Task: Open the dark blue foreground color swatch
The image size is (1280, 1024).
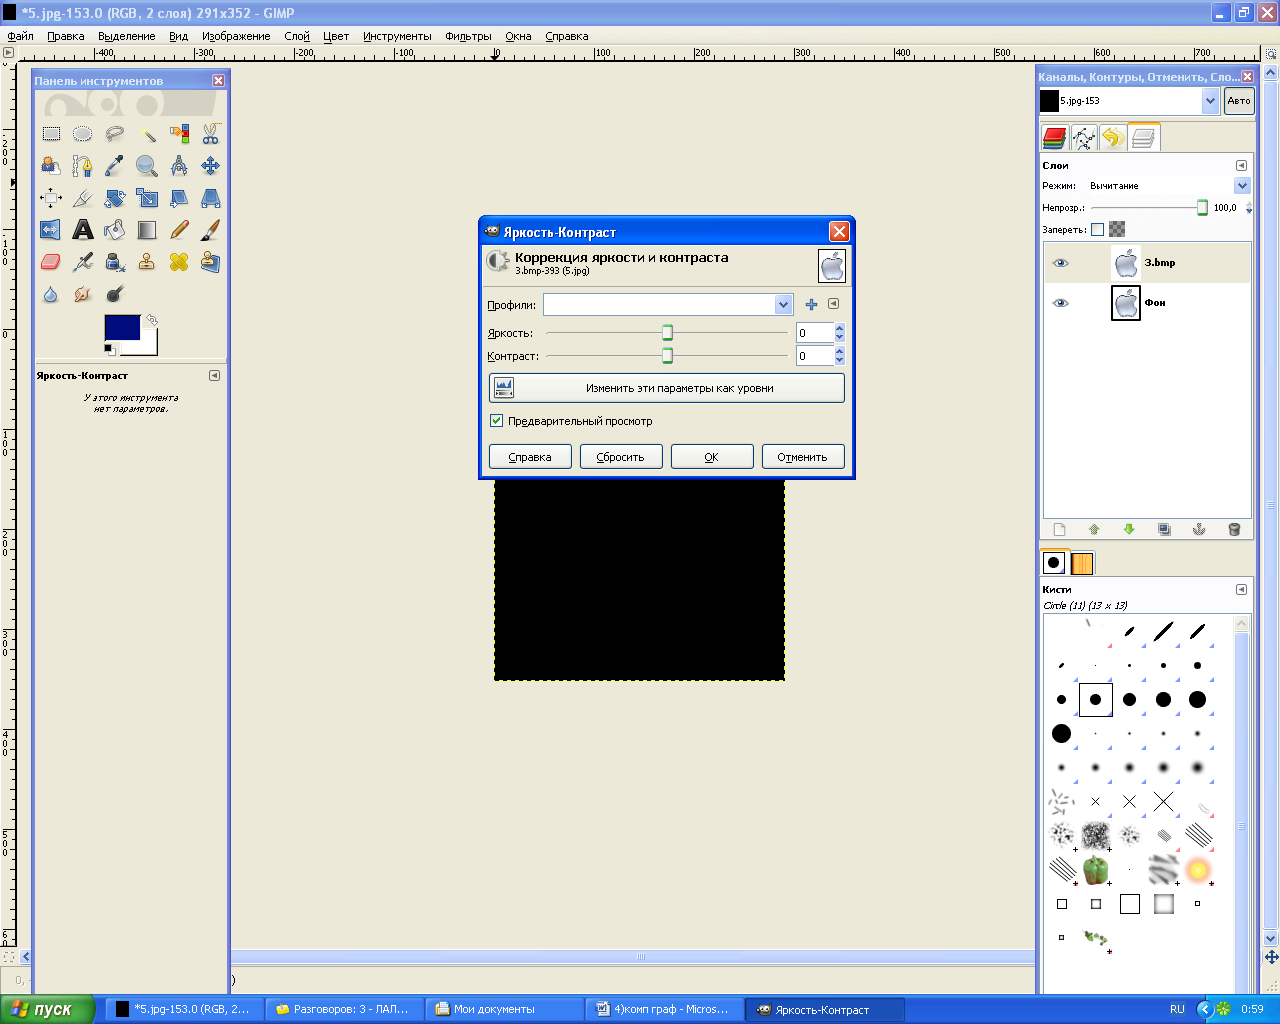Action: coord(122,327)
